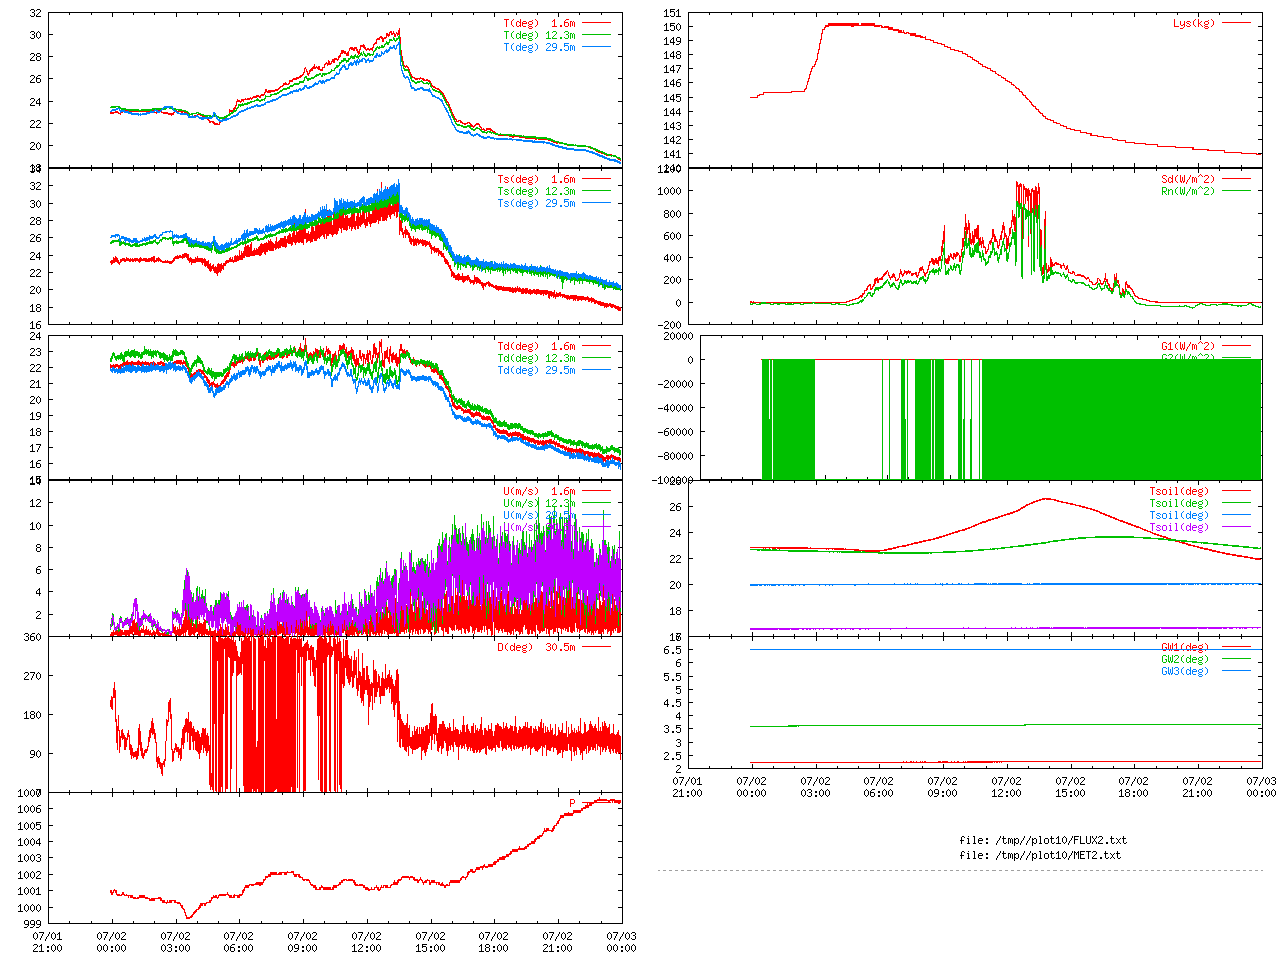Screen dimensions: 1280x960
Task: Click the '-80000' y-axis value on the G1 chart
Action: click(x=675, y=456)
